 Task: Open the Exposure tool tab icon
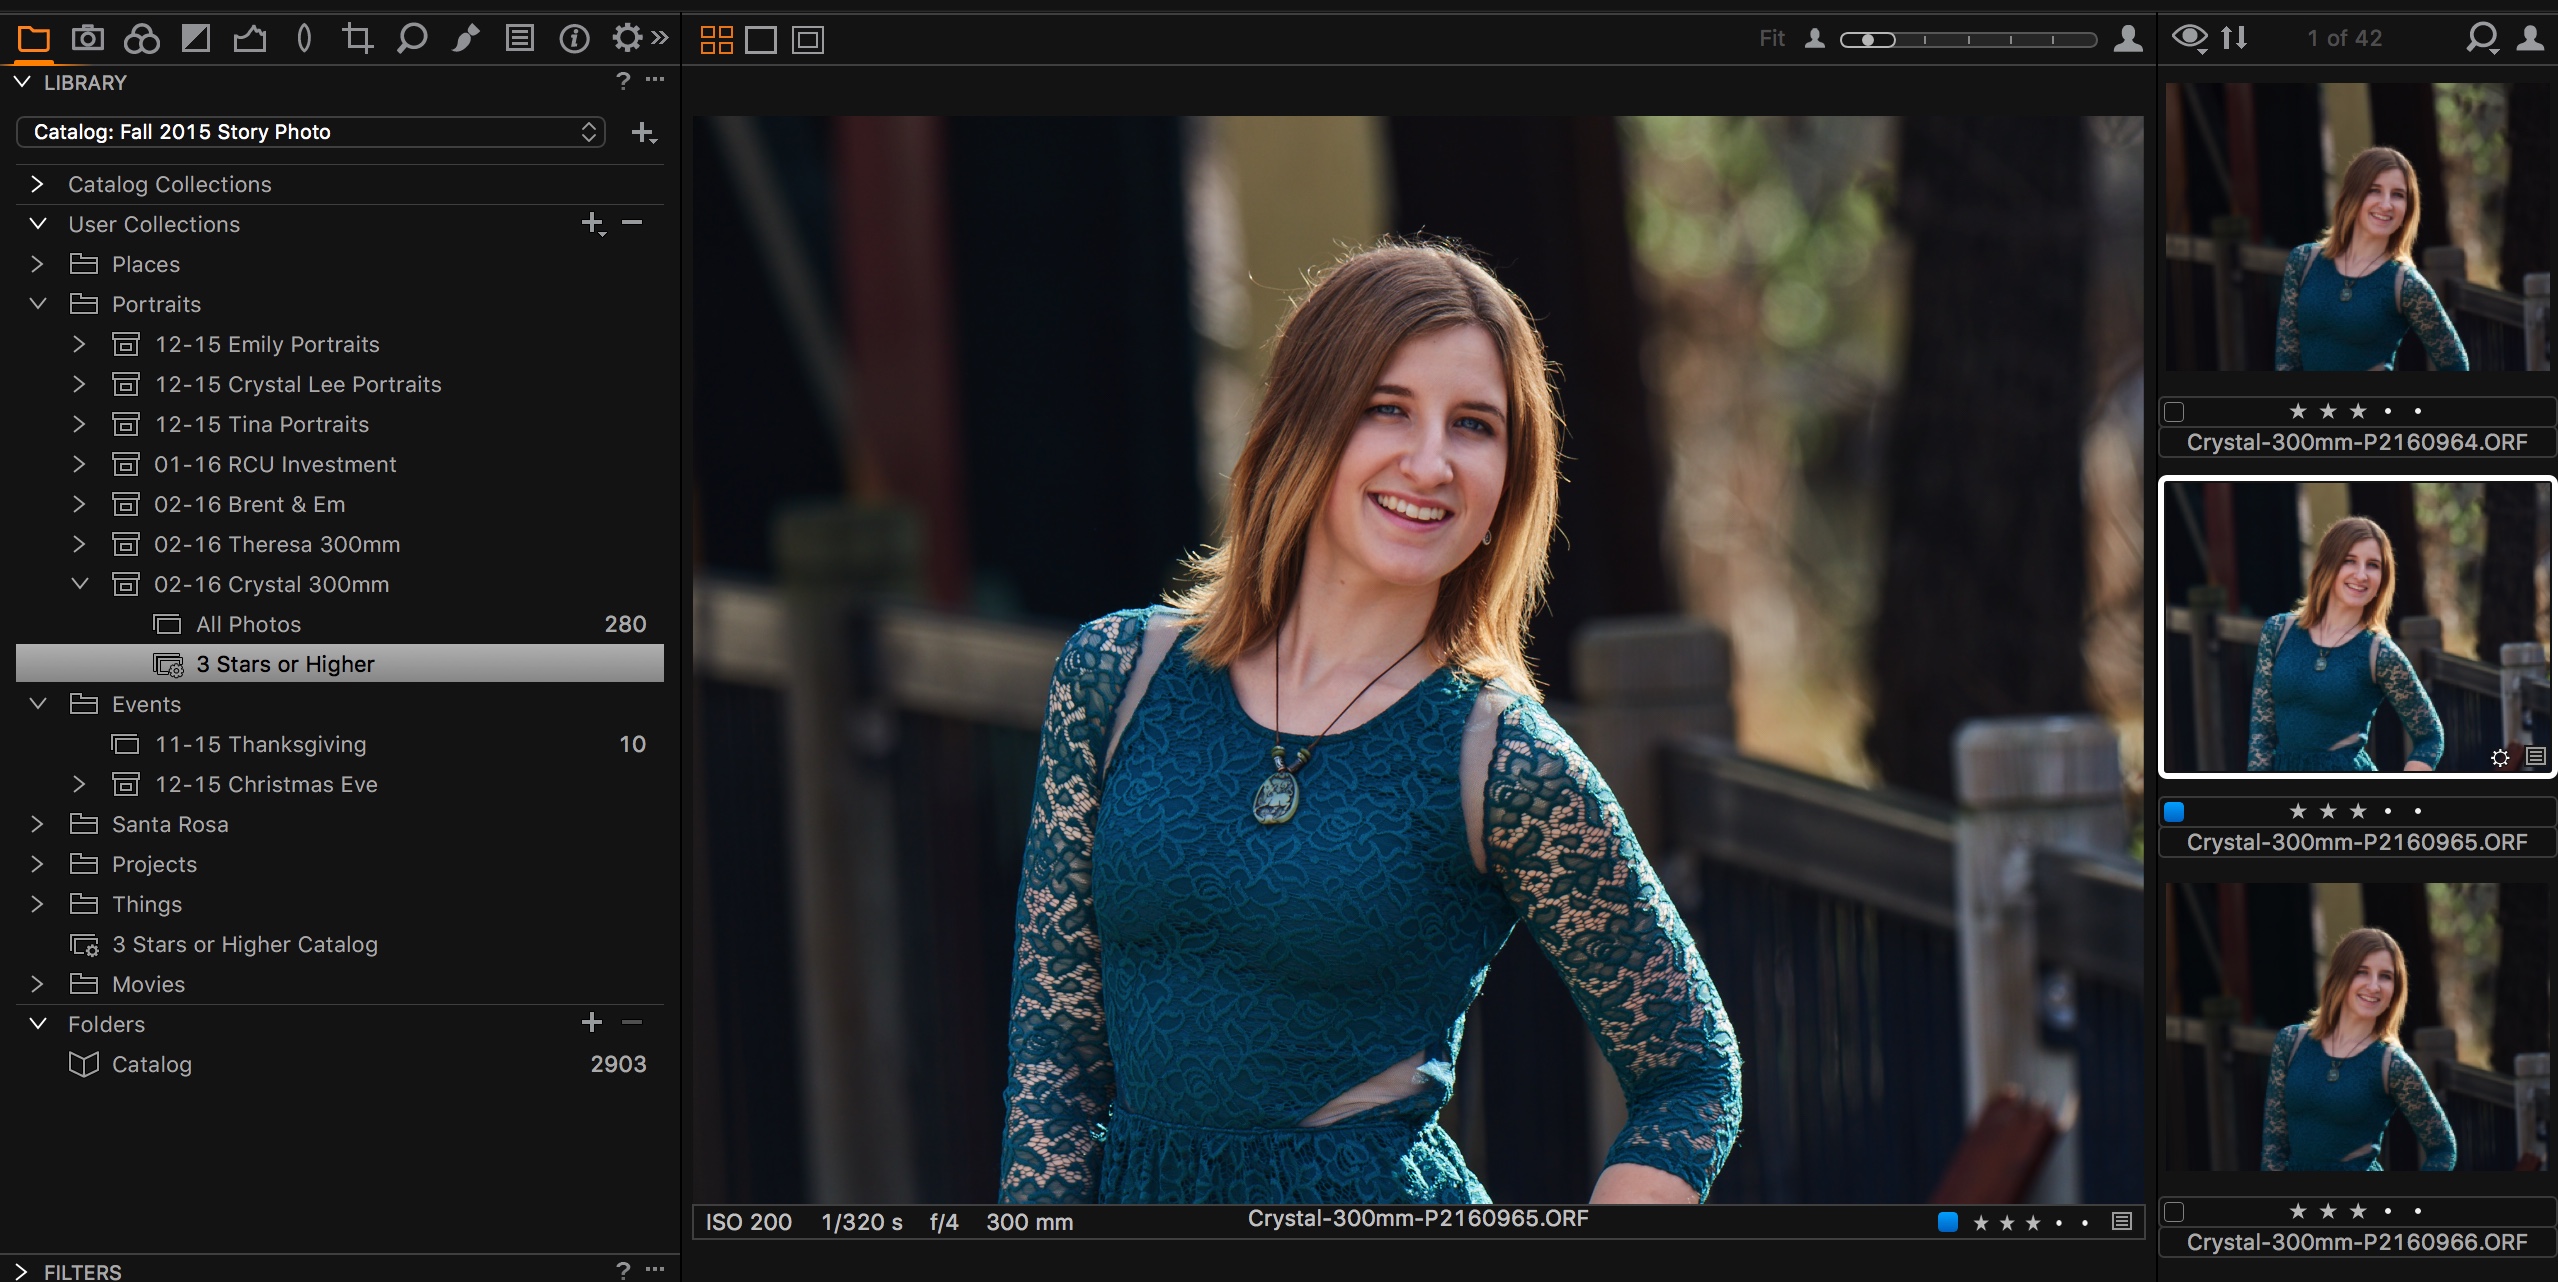pyautogui.click(x=196, y=39)
